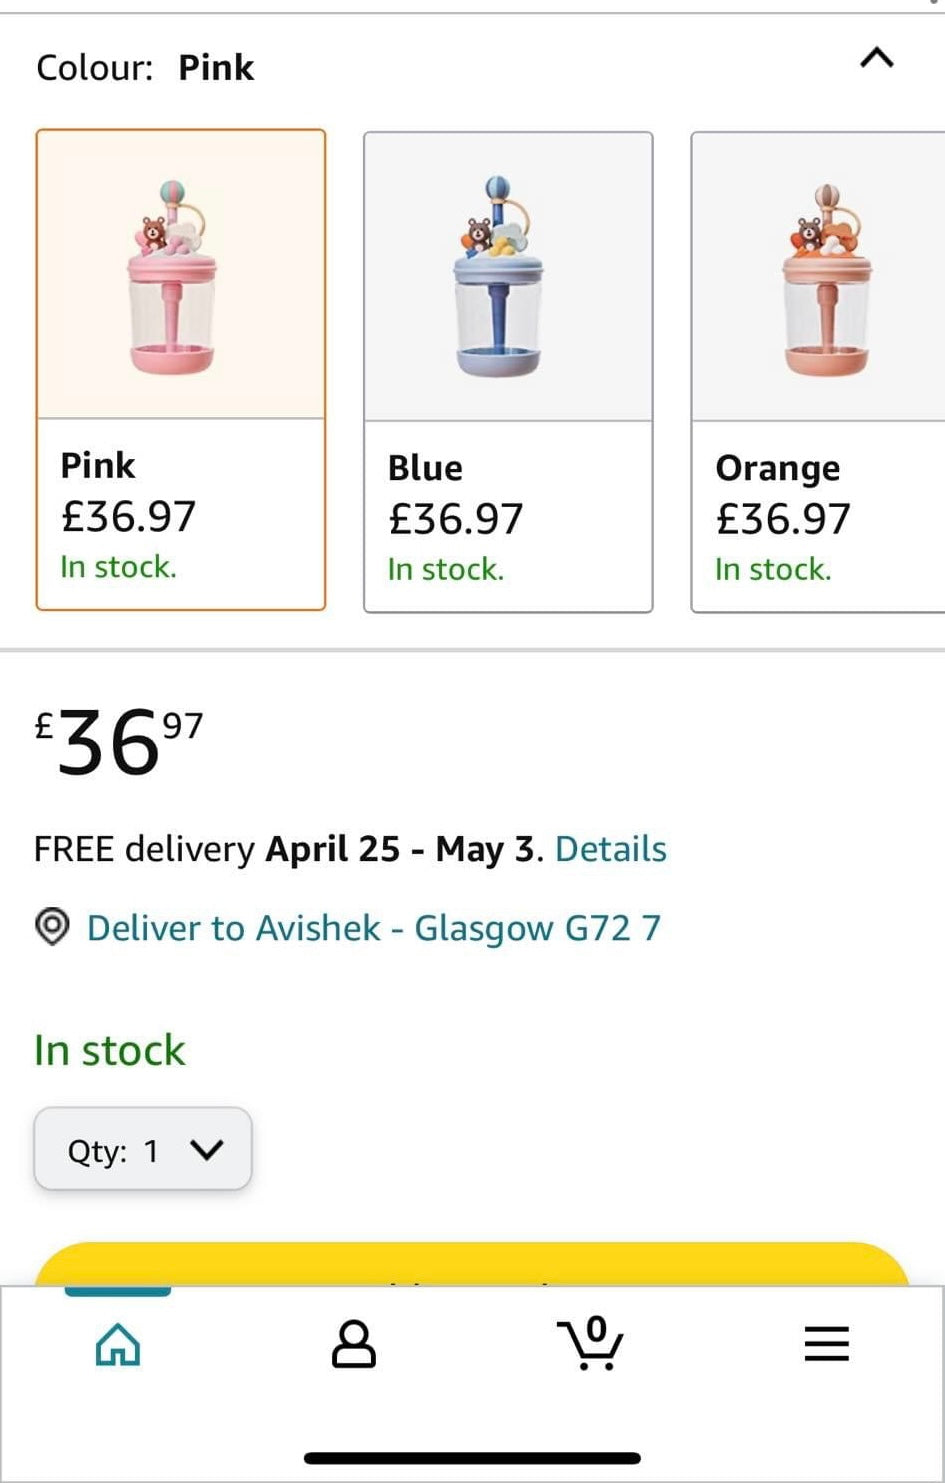945x1483 pixels.
Task: Open the account profile icon
Action: [353, 1344]
